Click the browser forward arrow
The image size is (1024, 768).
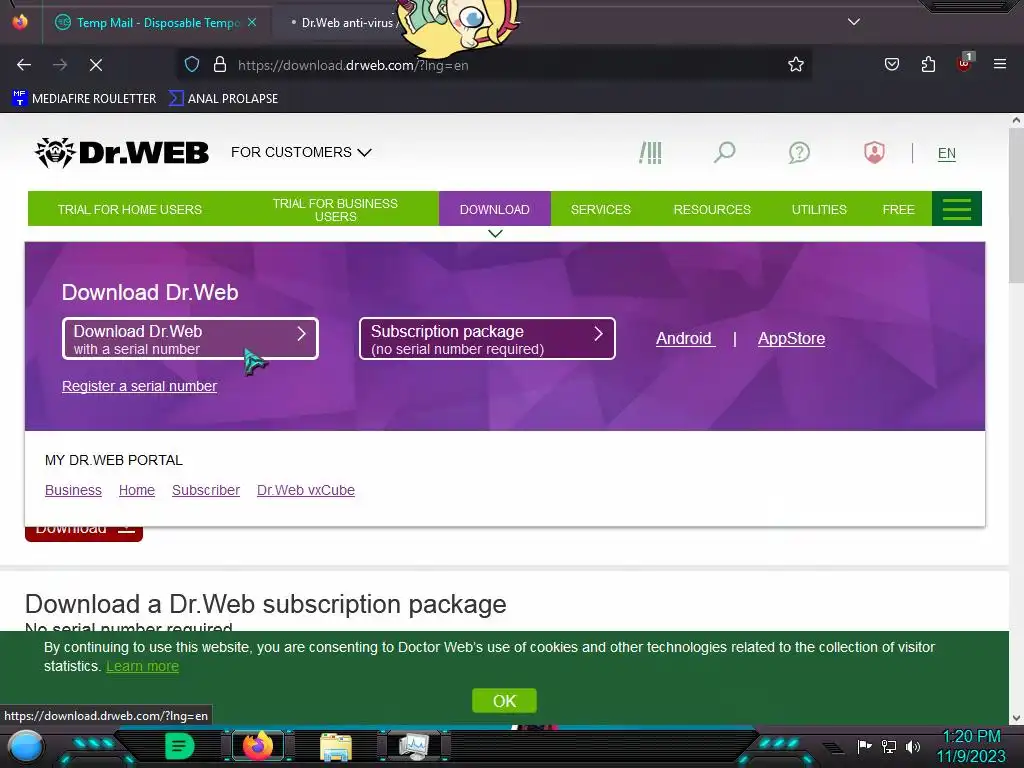[x=59, y=65]
